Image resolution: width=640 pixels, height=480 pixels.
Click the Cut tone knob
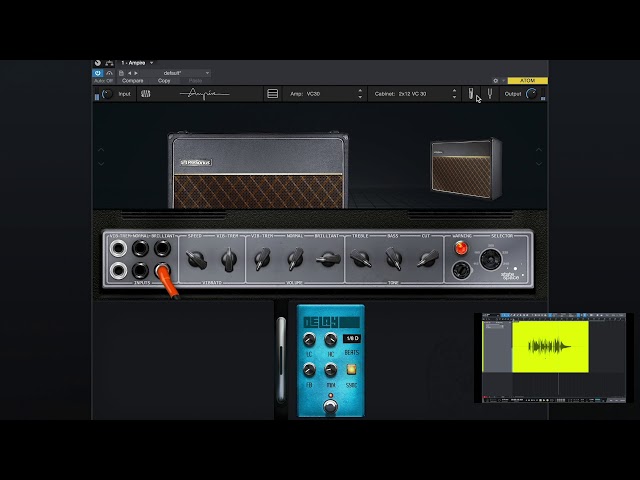(x=427, y=259)
